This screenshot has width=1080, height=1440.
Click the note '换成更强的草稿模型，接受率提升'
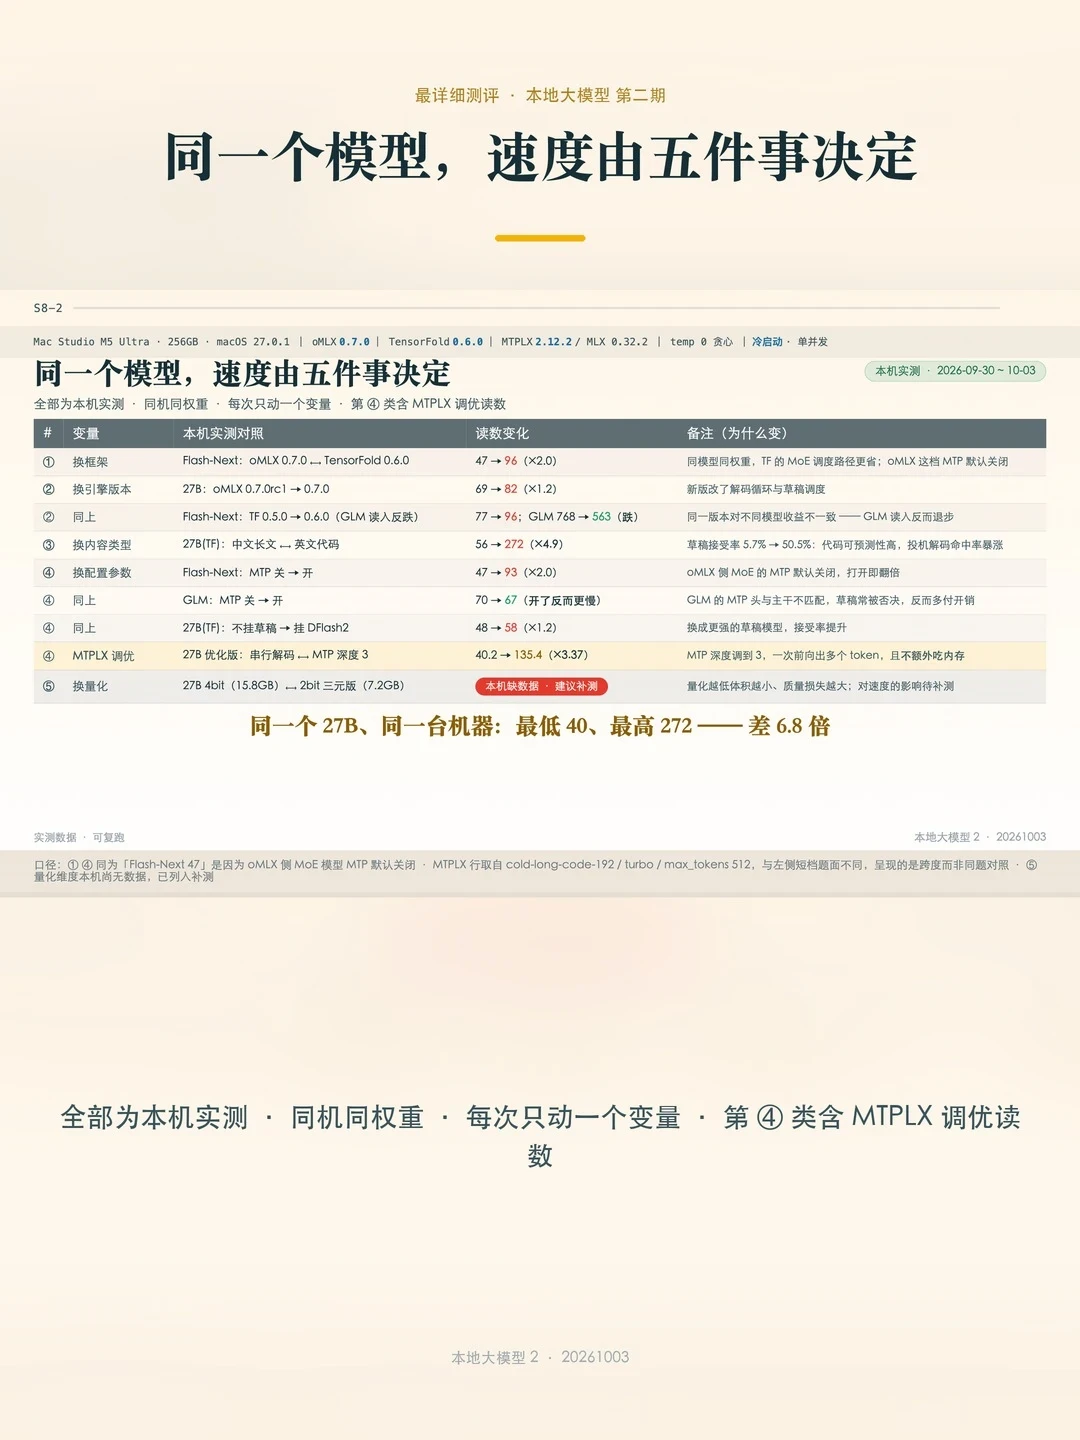767,628
